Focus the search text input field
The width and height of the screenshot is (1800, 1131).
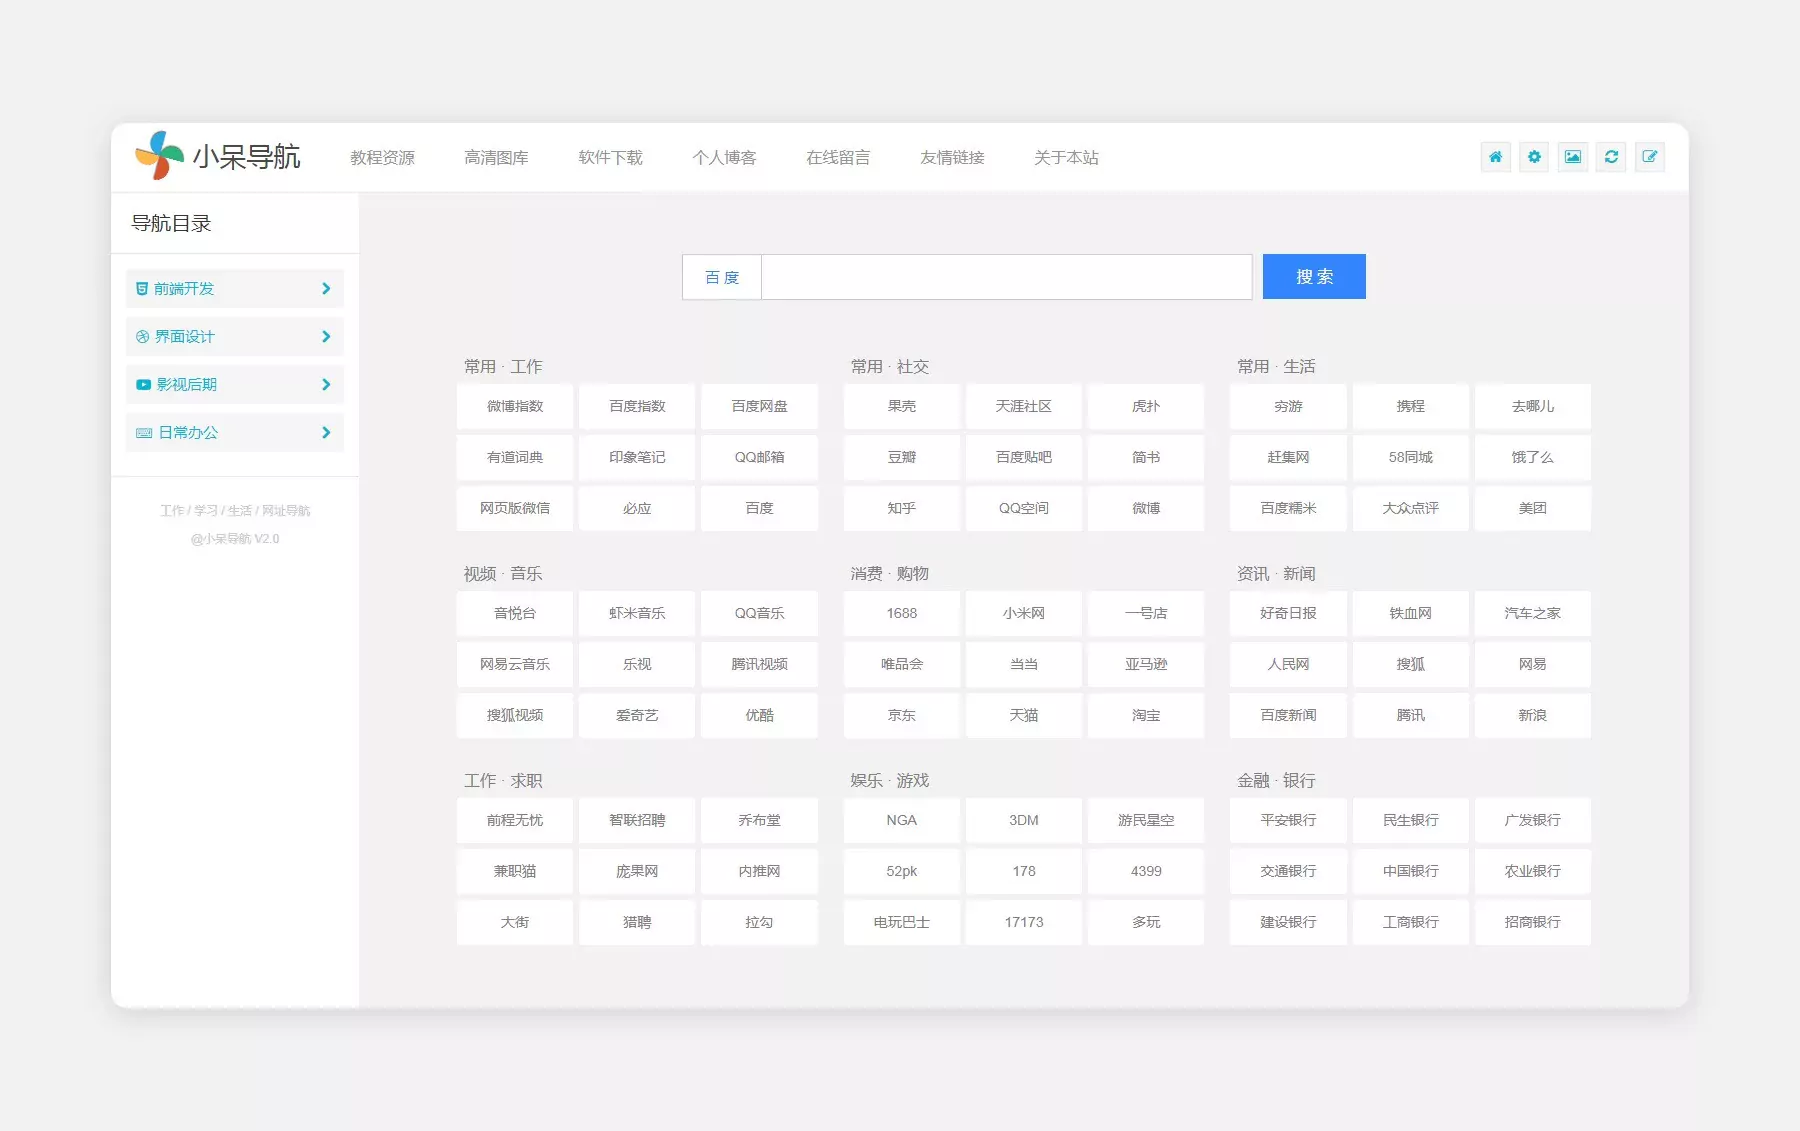point(1006,277)
